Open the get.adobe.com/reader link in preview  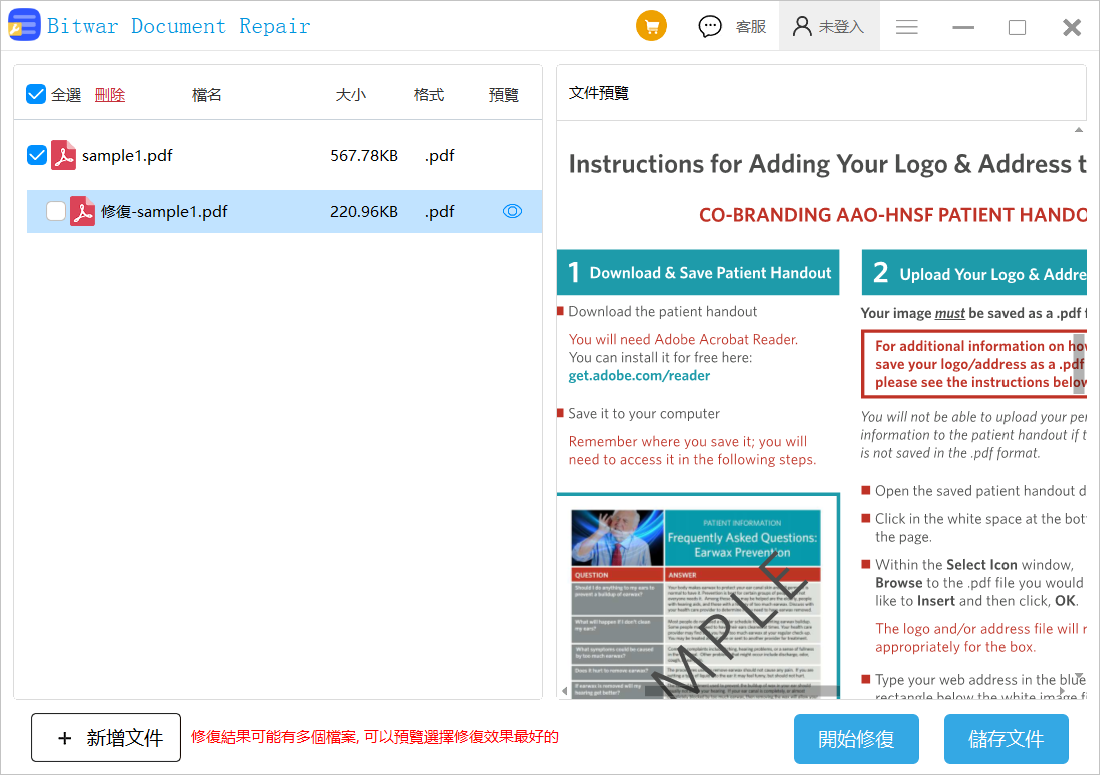coord(639,376)
